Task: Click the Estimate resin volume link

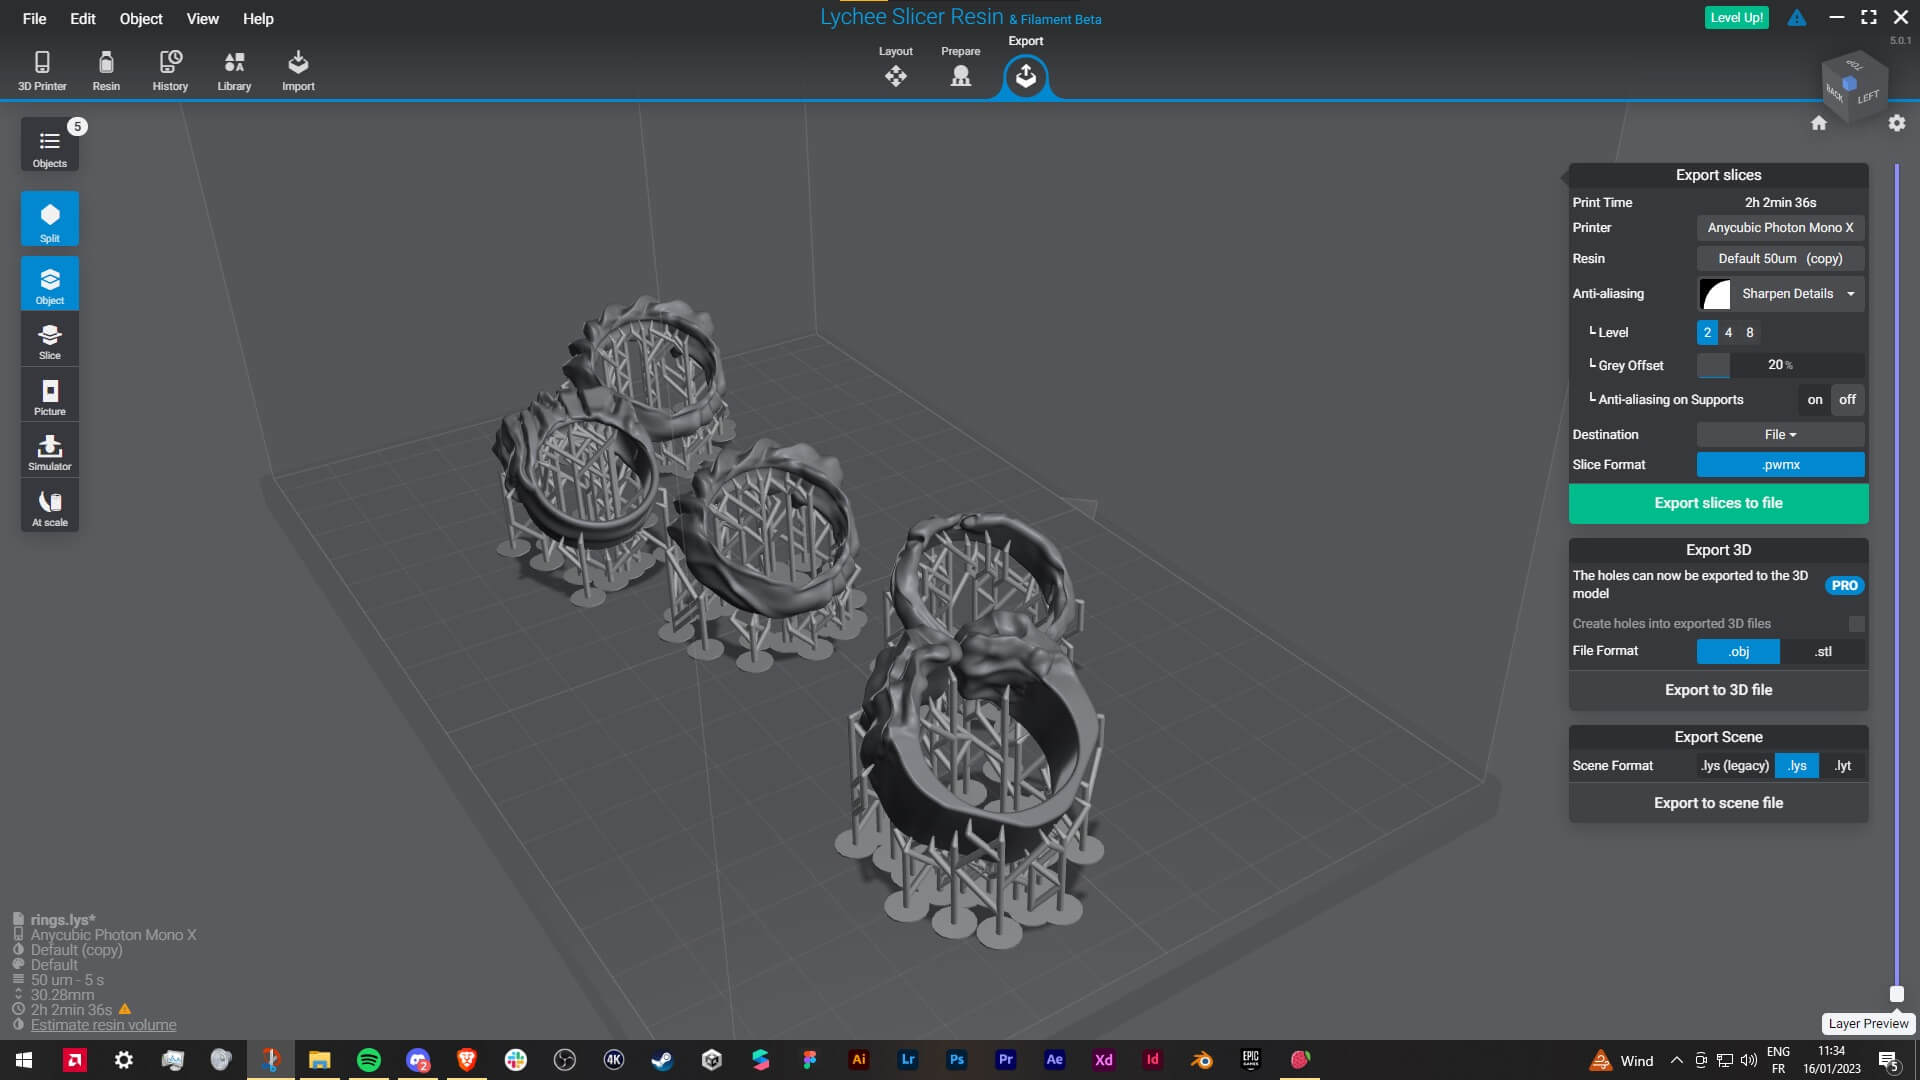Action: [103, 1025]
